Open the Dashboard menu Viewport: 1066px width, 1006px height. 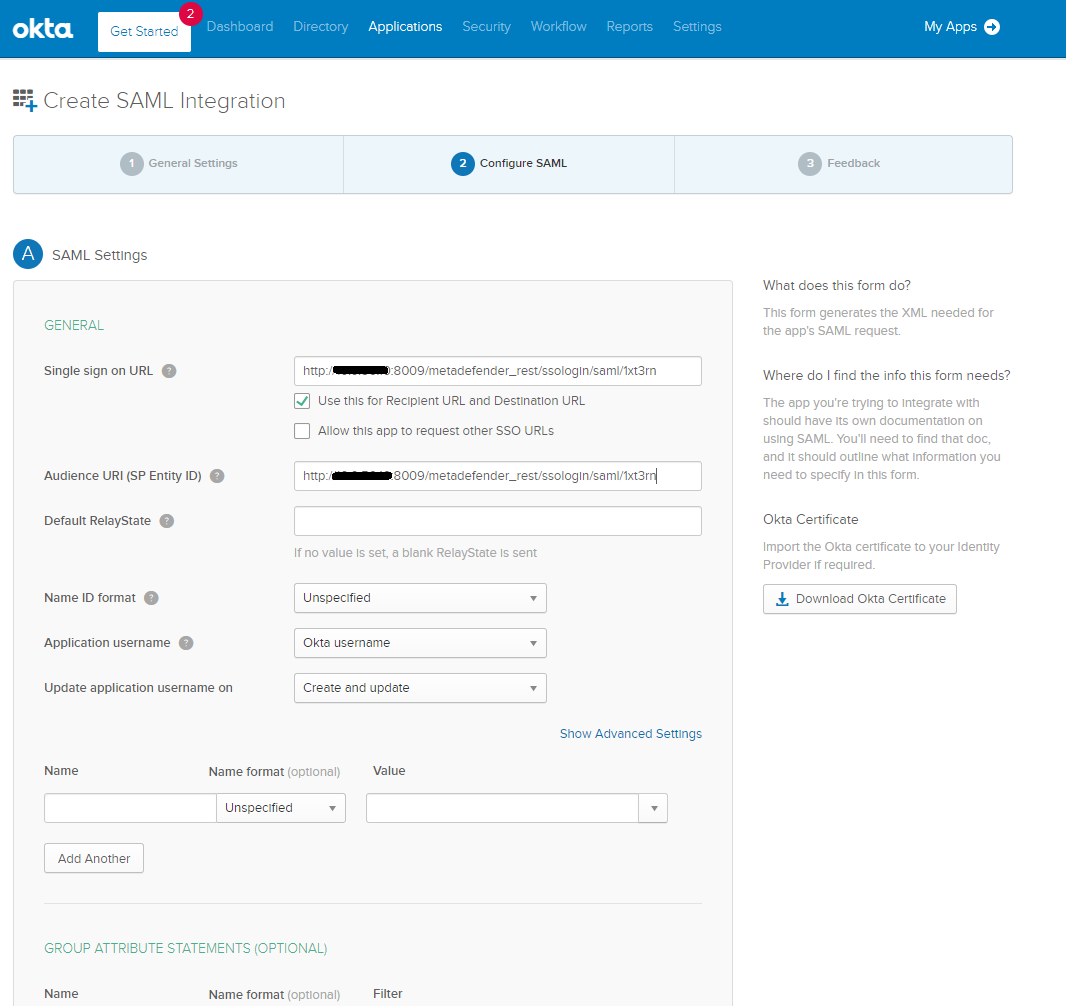point(240,27)
